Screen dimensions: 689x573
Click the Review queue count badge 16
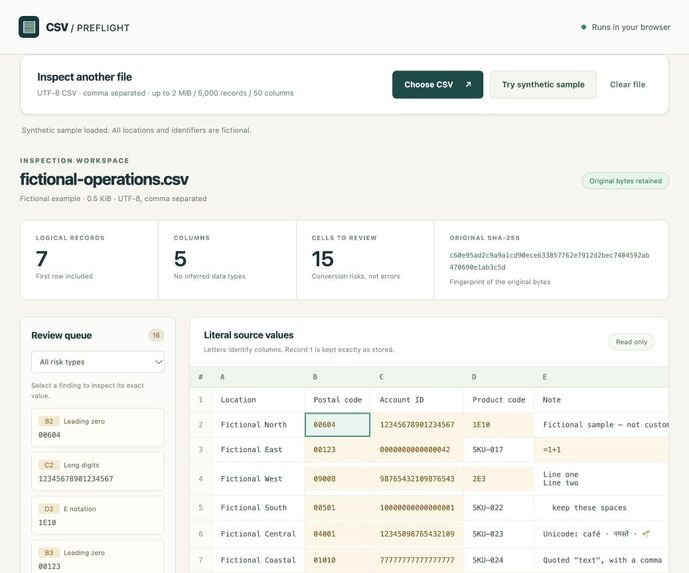(x=156, y=335)
